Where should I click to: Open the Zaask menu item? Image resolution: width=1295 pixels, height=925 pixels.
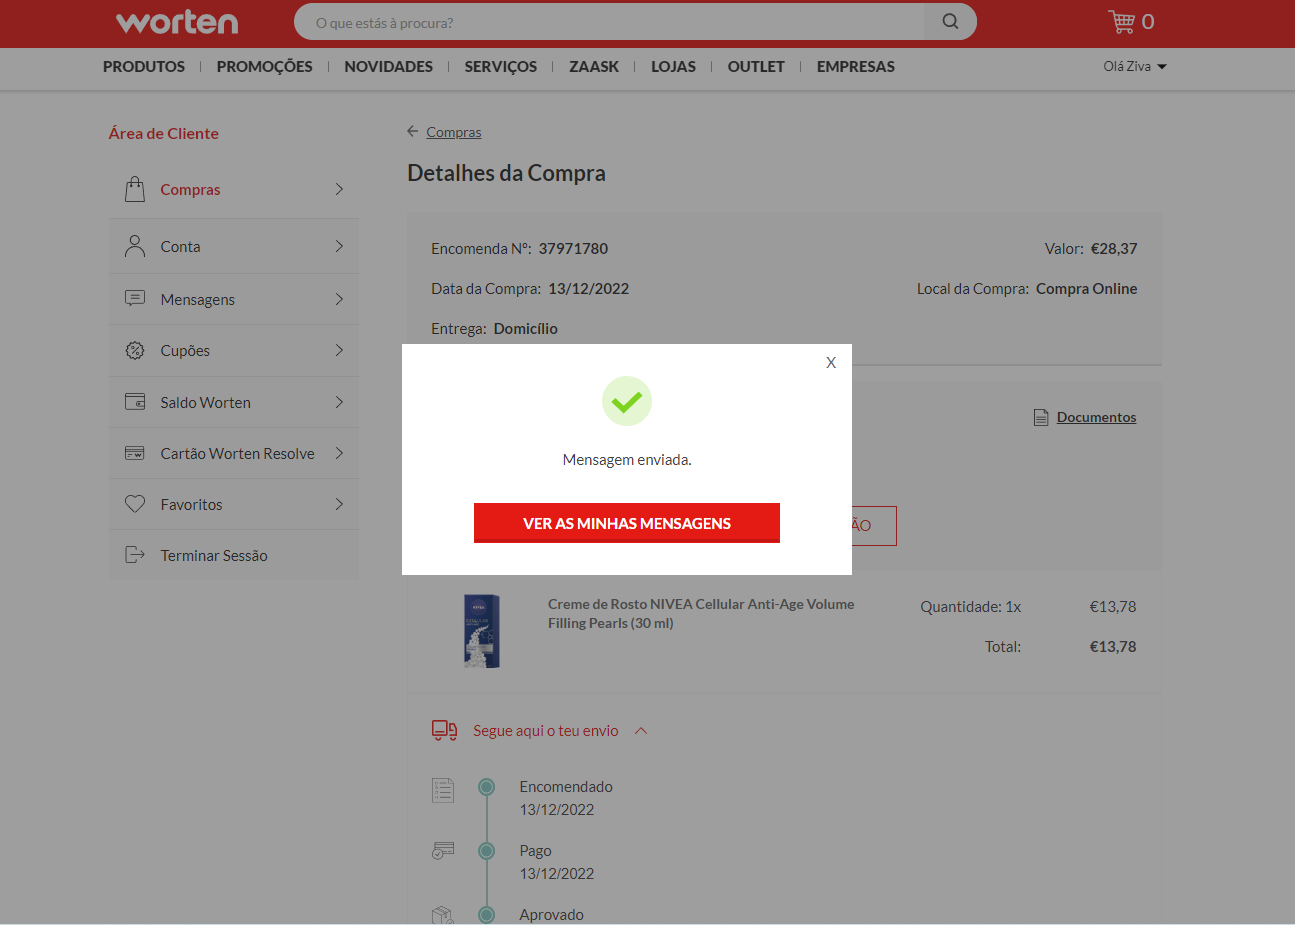(594, 67)
